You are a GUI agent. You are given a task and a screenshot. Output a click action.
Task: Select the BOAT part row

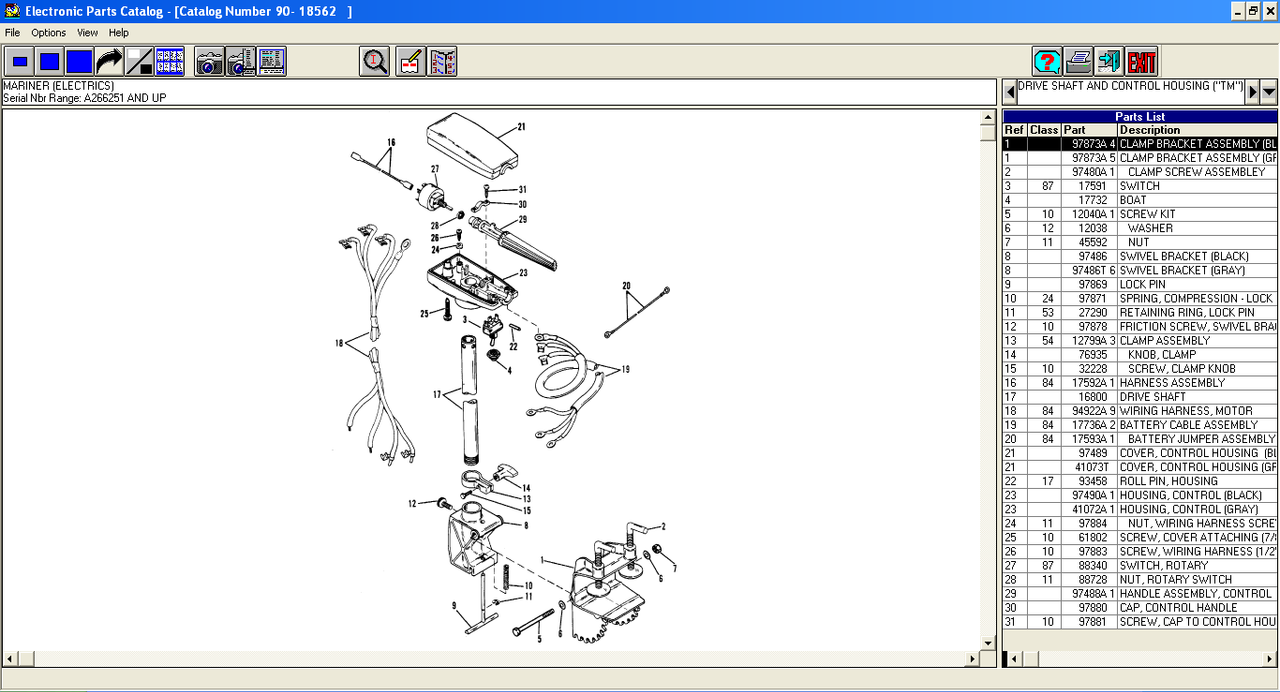point(1140,200)
